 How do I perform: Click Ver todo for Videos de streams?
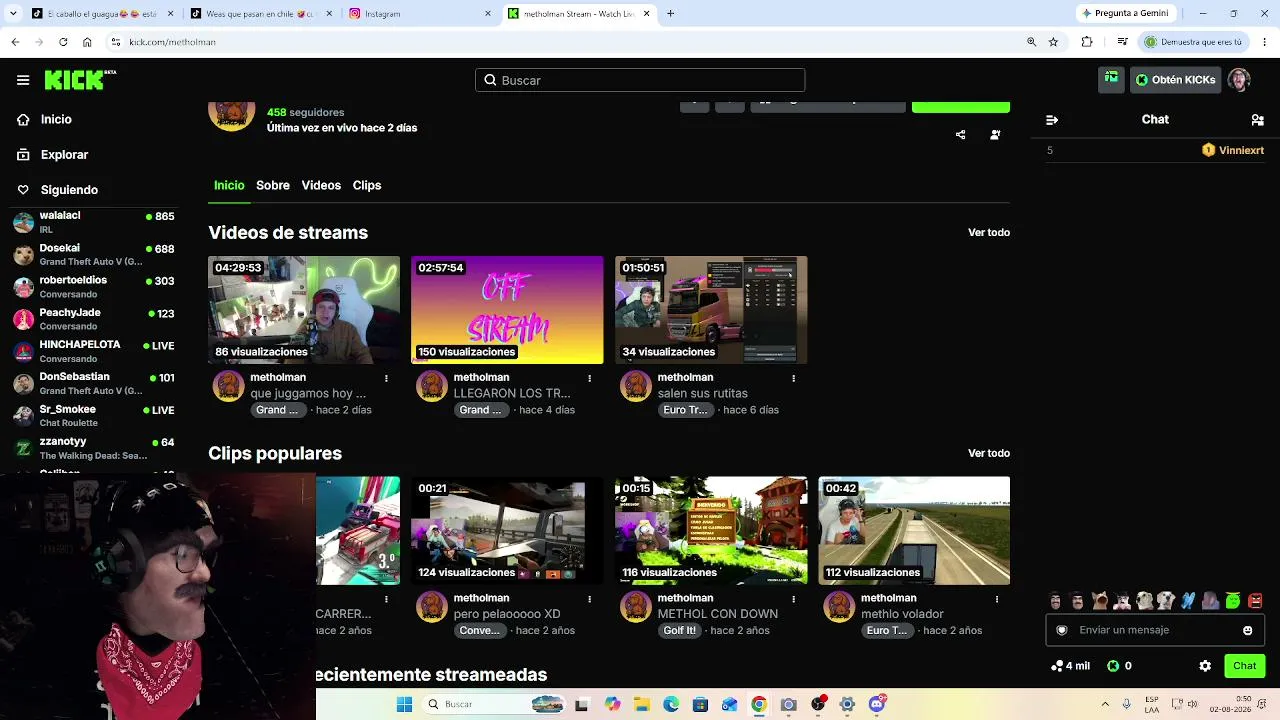pyautogui.click(x=989, y=232)
